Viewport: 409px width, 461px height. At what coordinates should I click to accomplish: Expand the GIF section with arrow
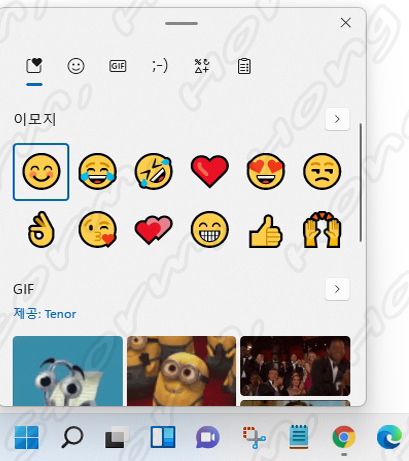337,289
